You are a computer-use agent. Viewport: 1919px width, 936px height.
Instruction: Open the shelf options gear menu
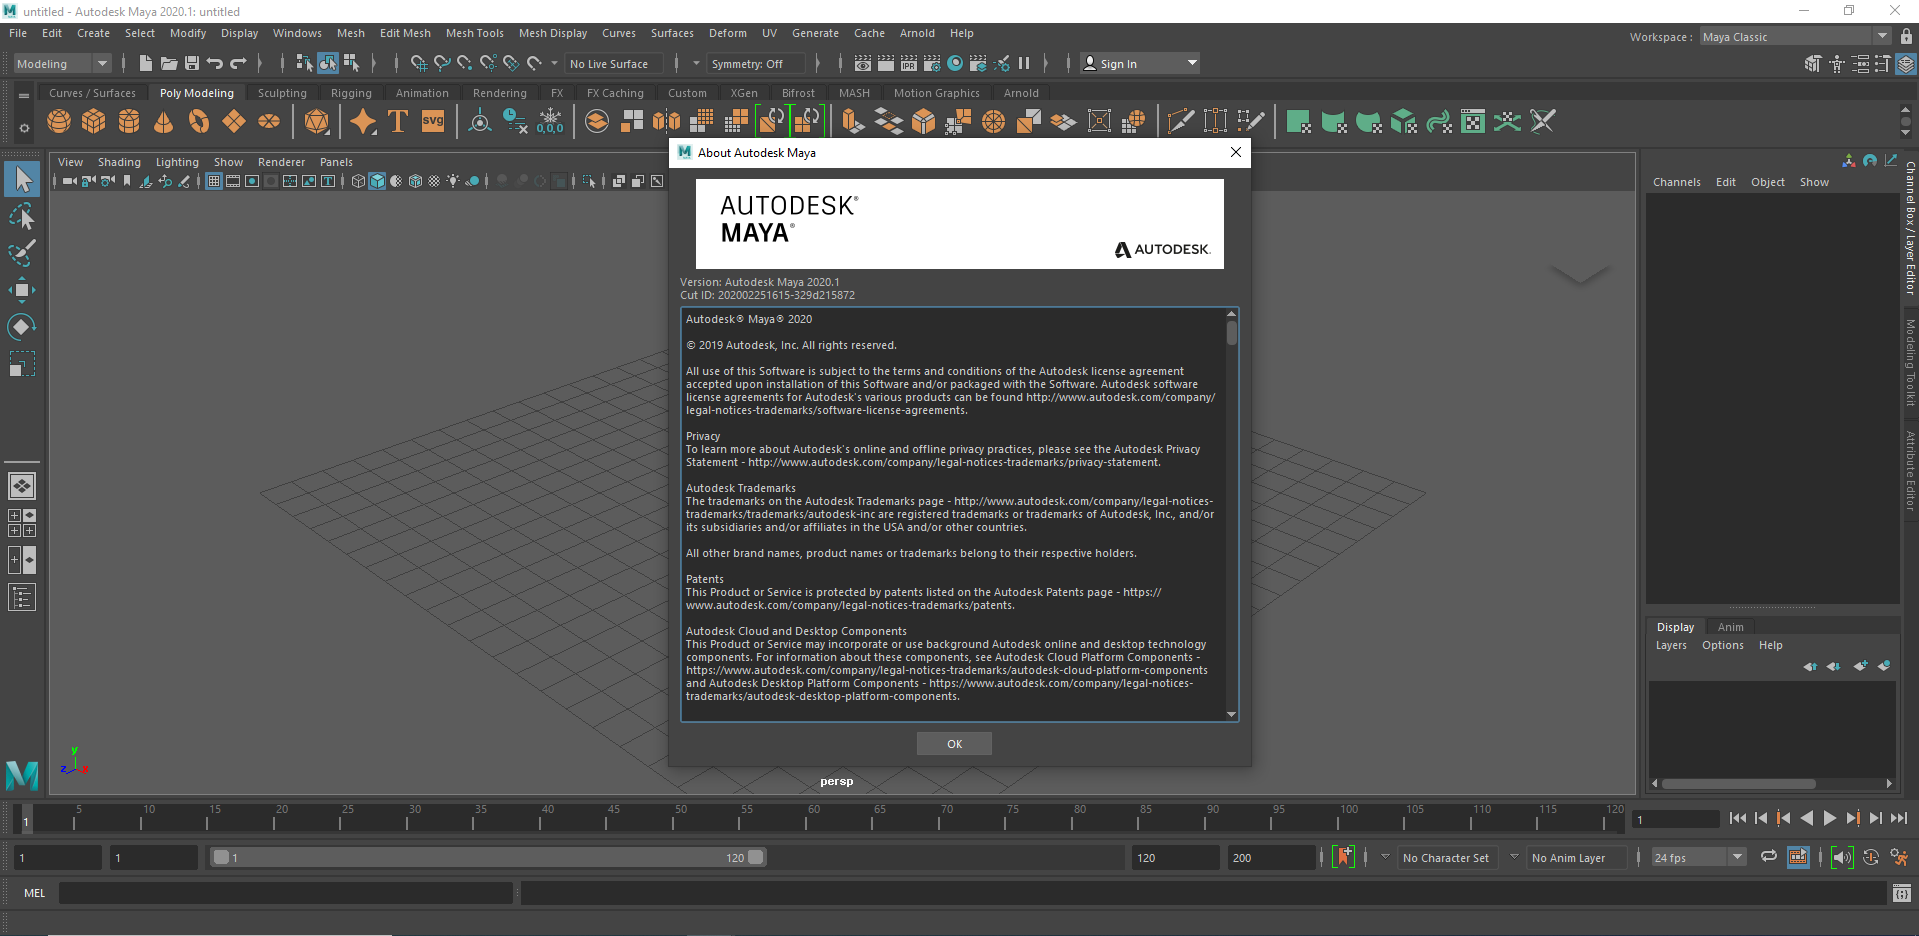click(24, 129)
